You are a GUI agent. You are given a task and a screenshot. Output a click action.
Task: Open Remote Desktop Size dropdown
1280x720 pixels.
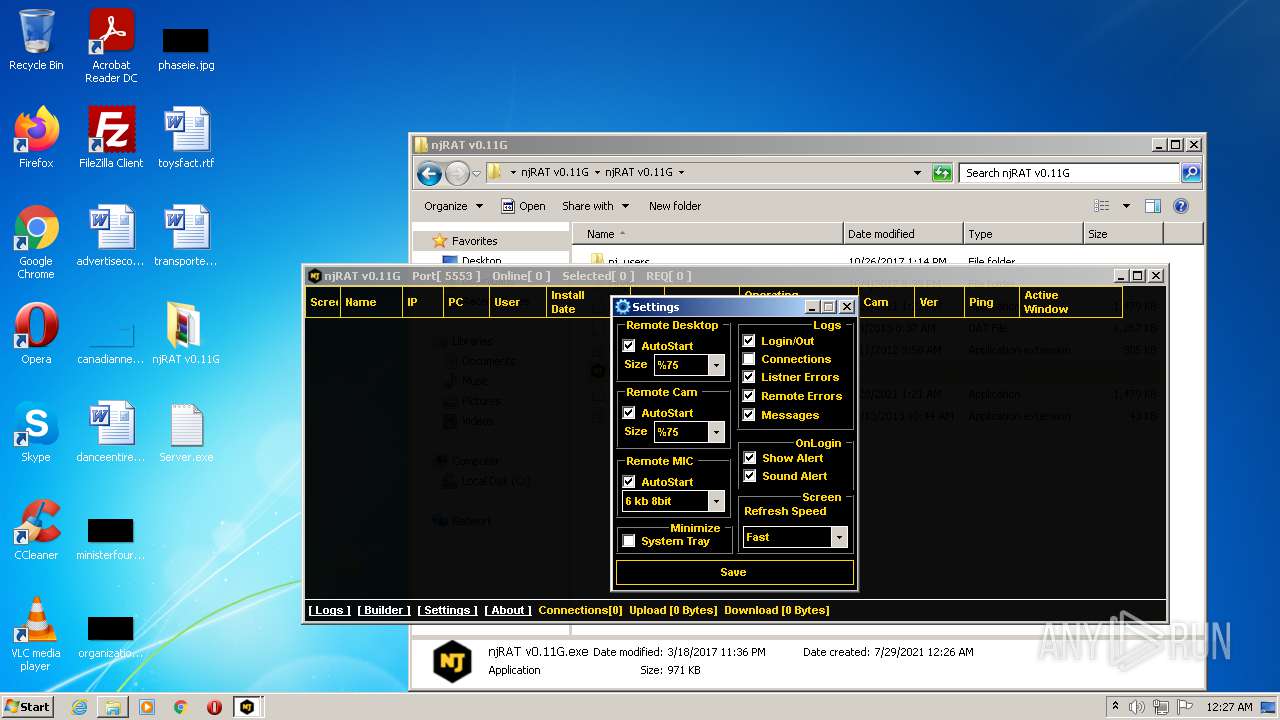(x=716, y=365)
